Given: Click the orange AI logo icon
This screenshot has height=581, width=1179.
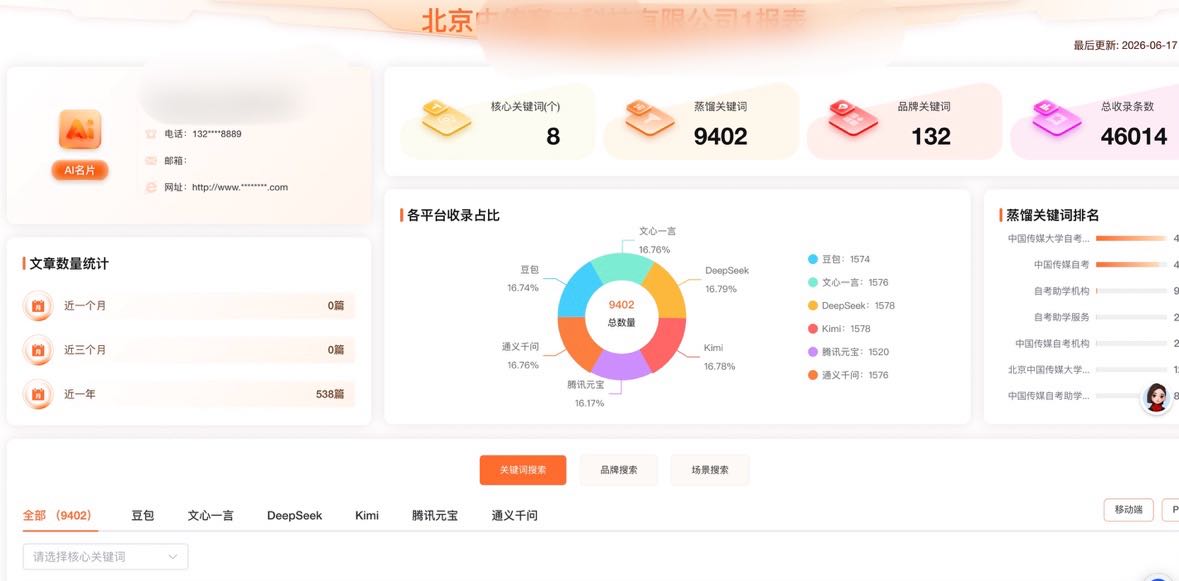Looking at the screenshot, I should (x=80, y=130).
